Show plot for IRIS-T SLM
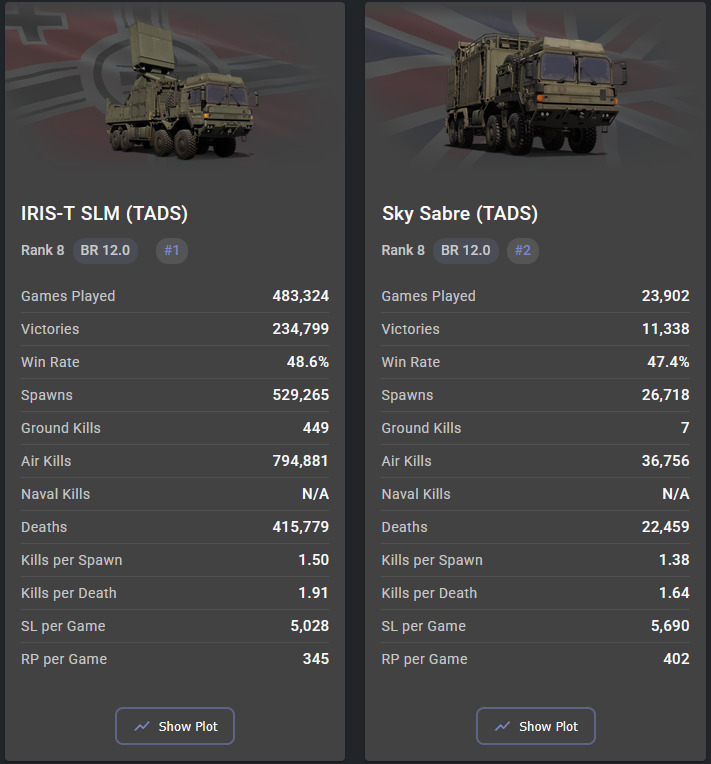 click(x=175, y=726)
